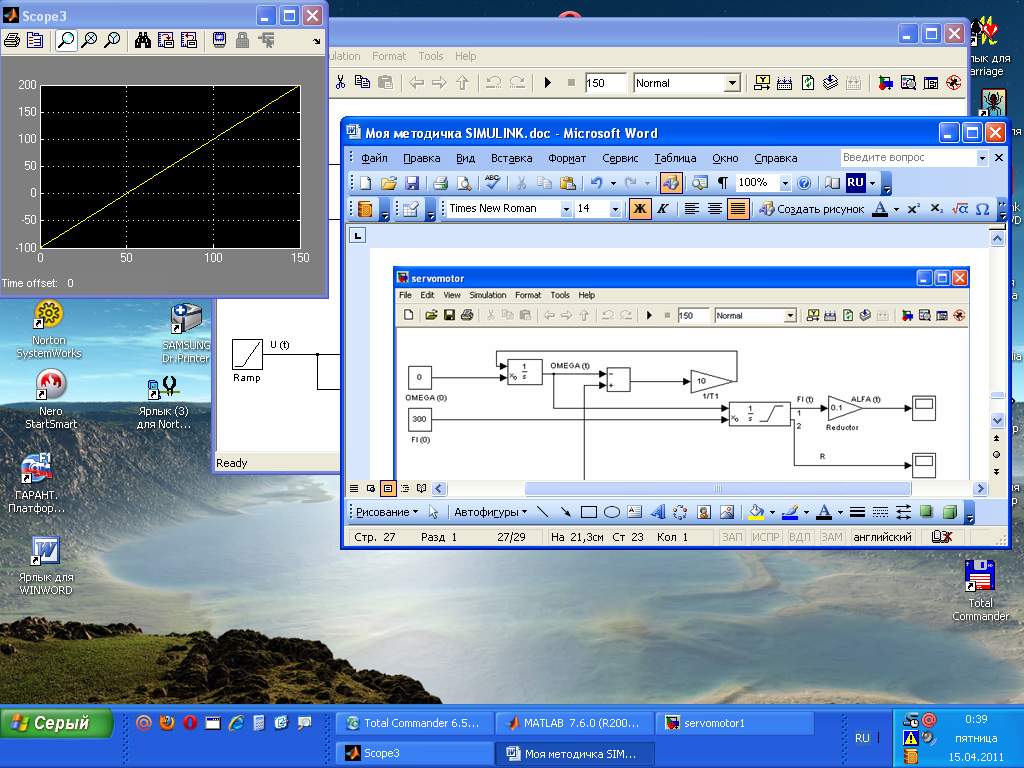Toggle floating scope icon in Scope3
Viewport: 1024px width, 768px height.
(219, 40)
